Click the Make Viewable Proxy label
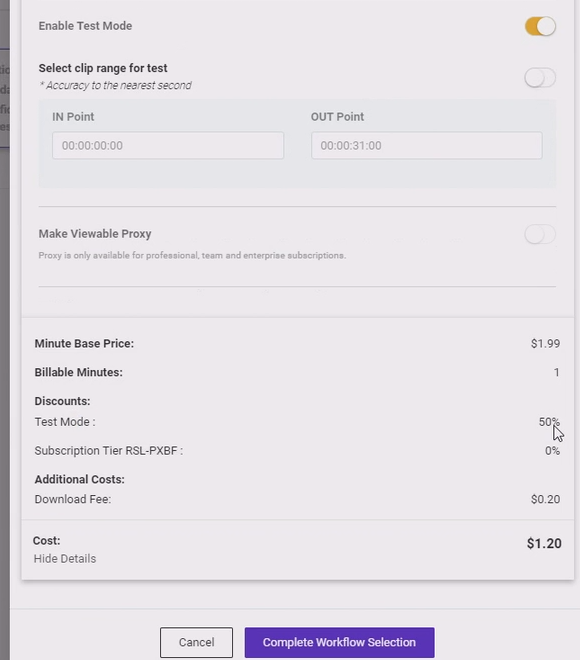Image resolution: width=580 pixels, height=660 pixels. (95, 234)
